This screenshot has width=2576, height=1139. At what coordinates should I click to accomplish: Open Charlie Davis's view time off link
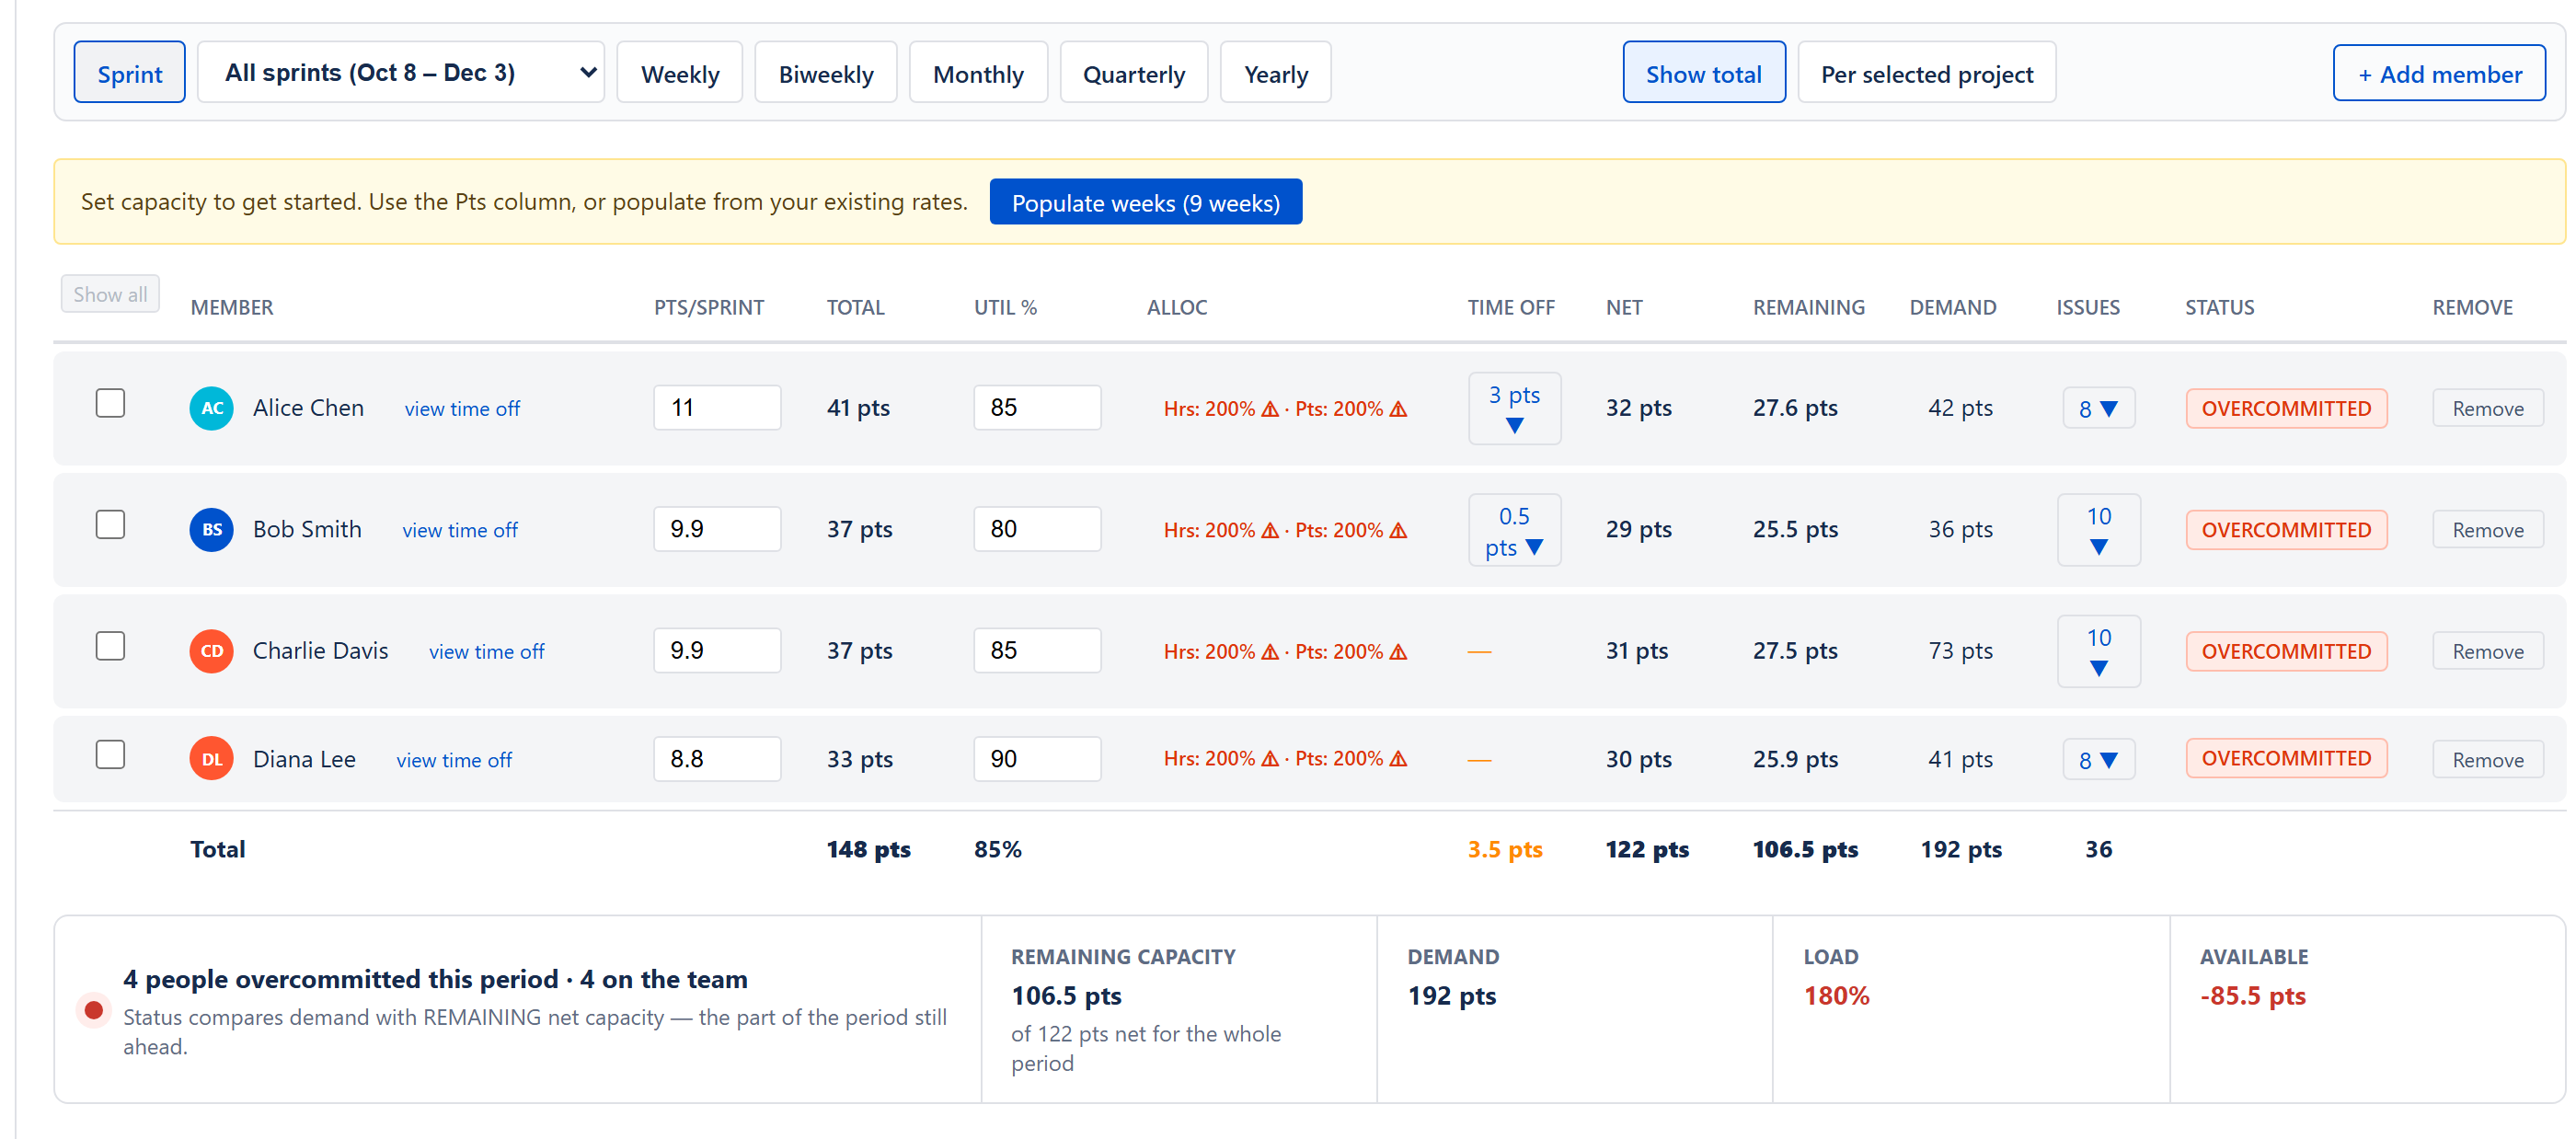[486, 652]
